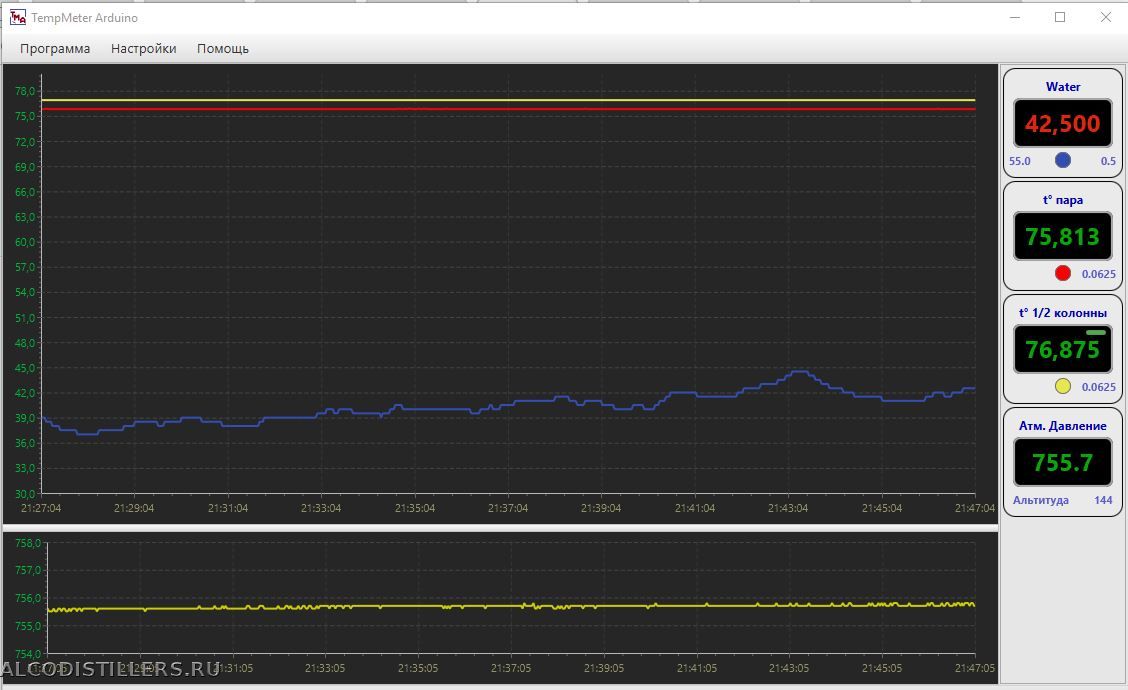Screen dimensions: 1128x690
Task: Click the yellow t° 1/2 колонны color dot
Action: tap(1063, 387)
